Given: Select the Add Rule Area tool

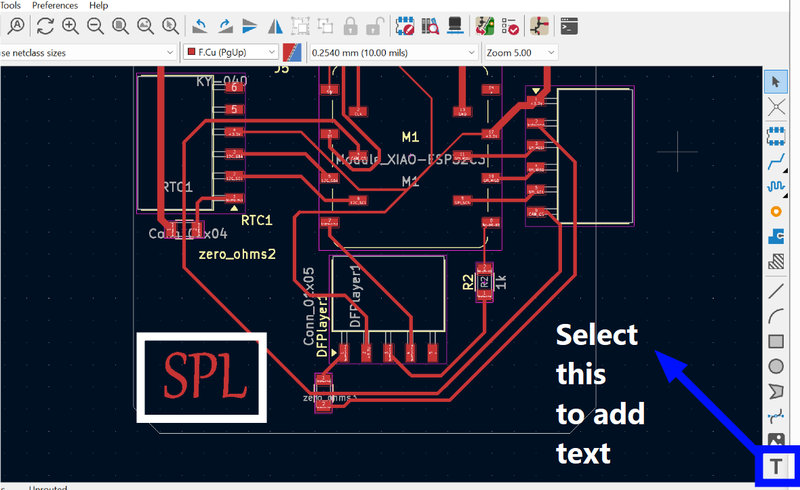Looking at the screenshot, I should 776,262.
